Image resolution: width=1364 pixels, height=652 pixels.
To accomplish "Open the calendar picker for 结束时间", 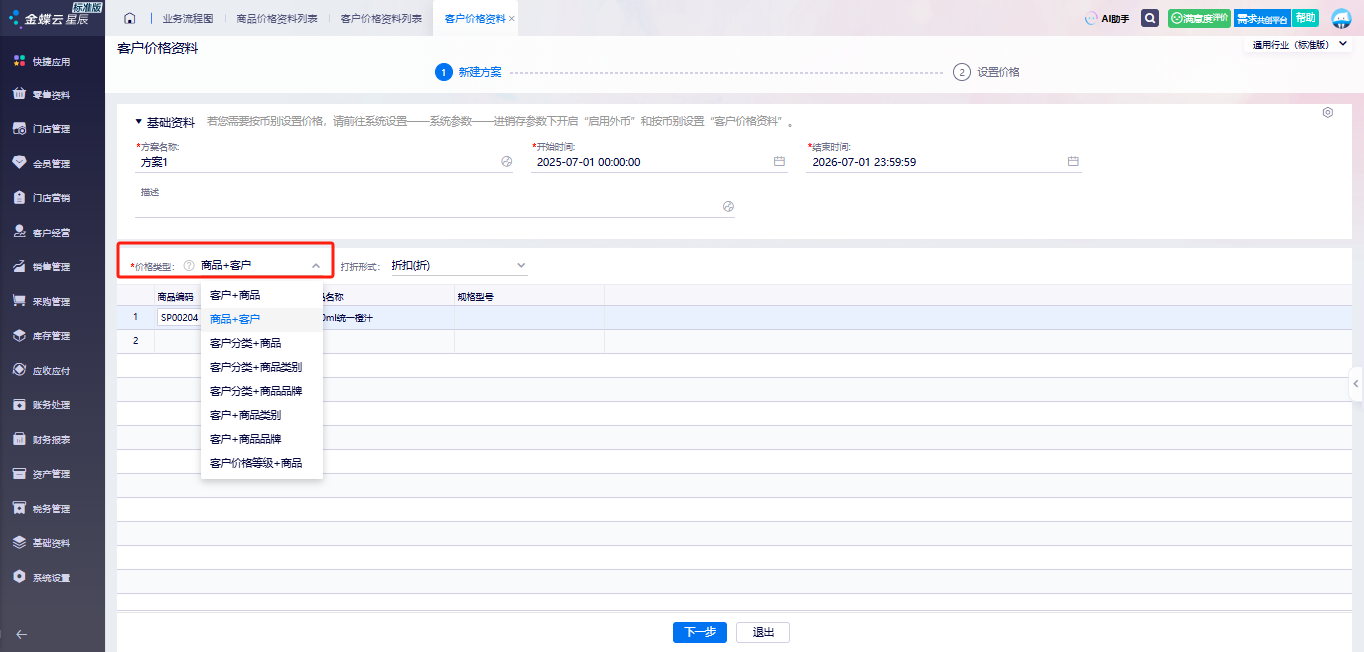I will (x=1073, y=162).
